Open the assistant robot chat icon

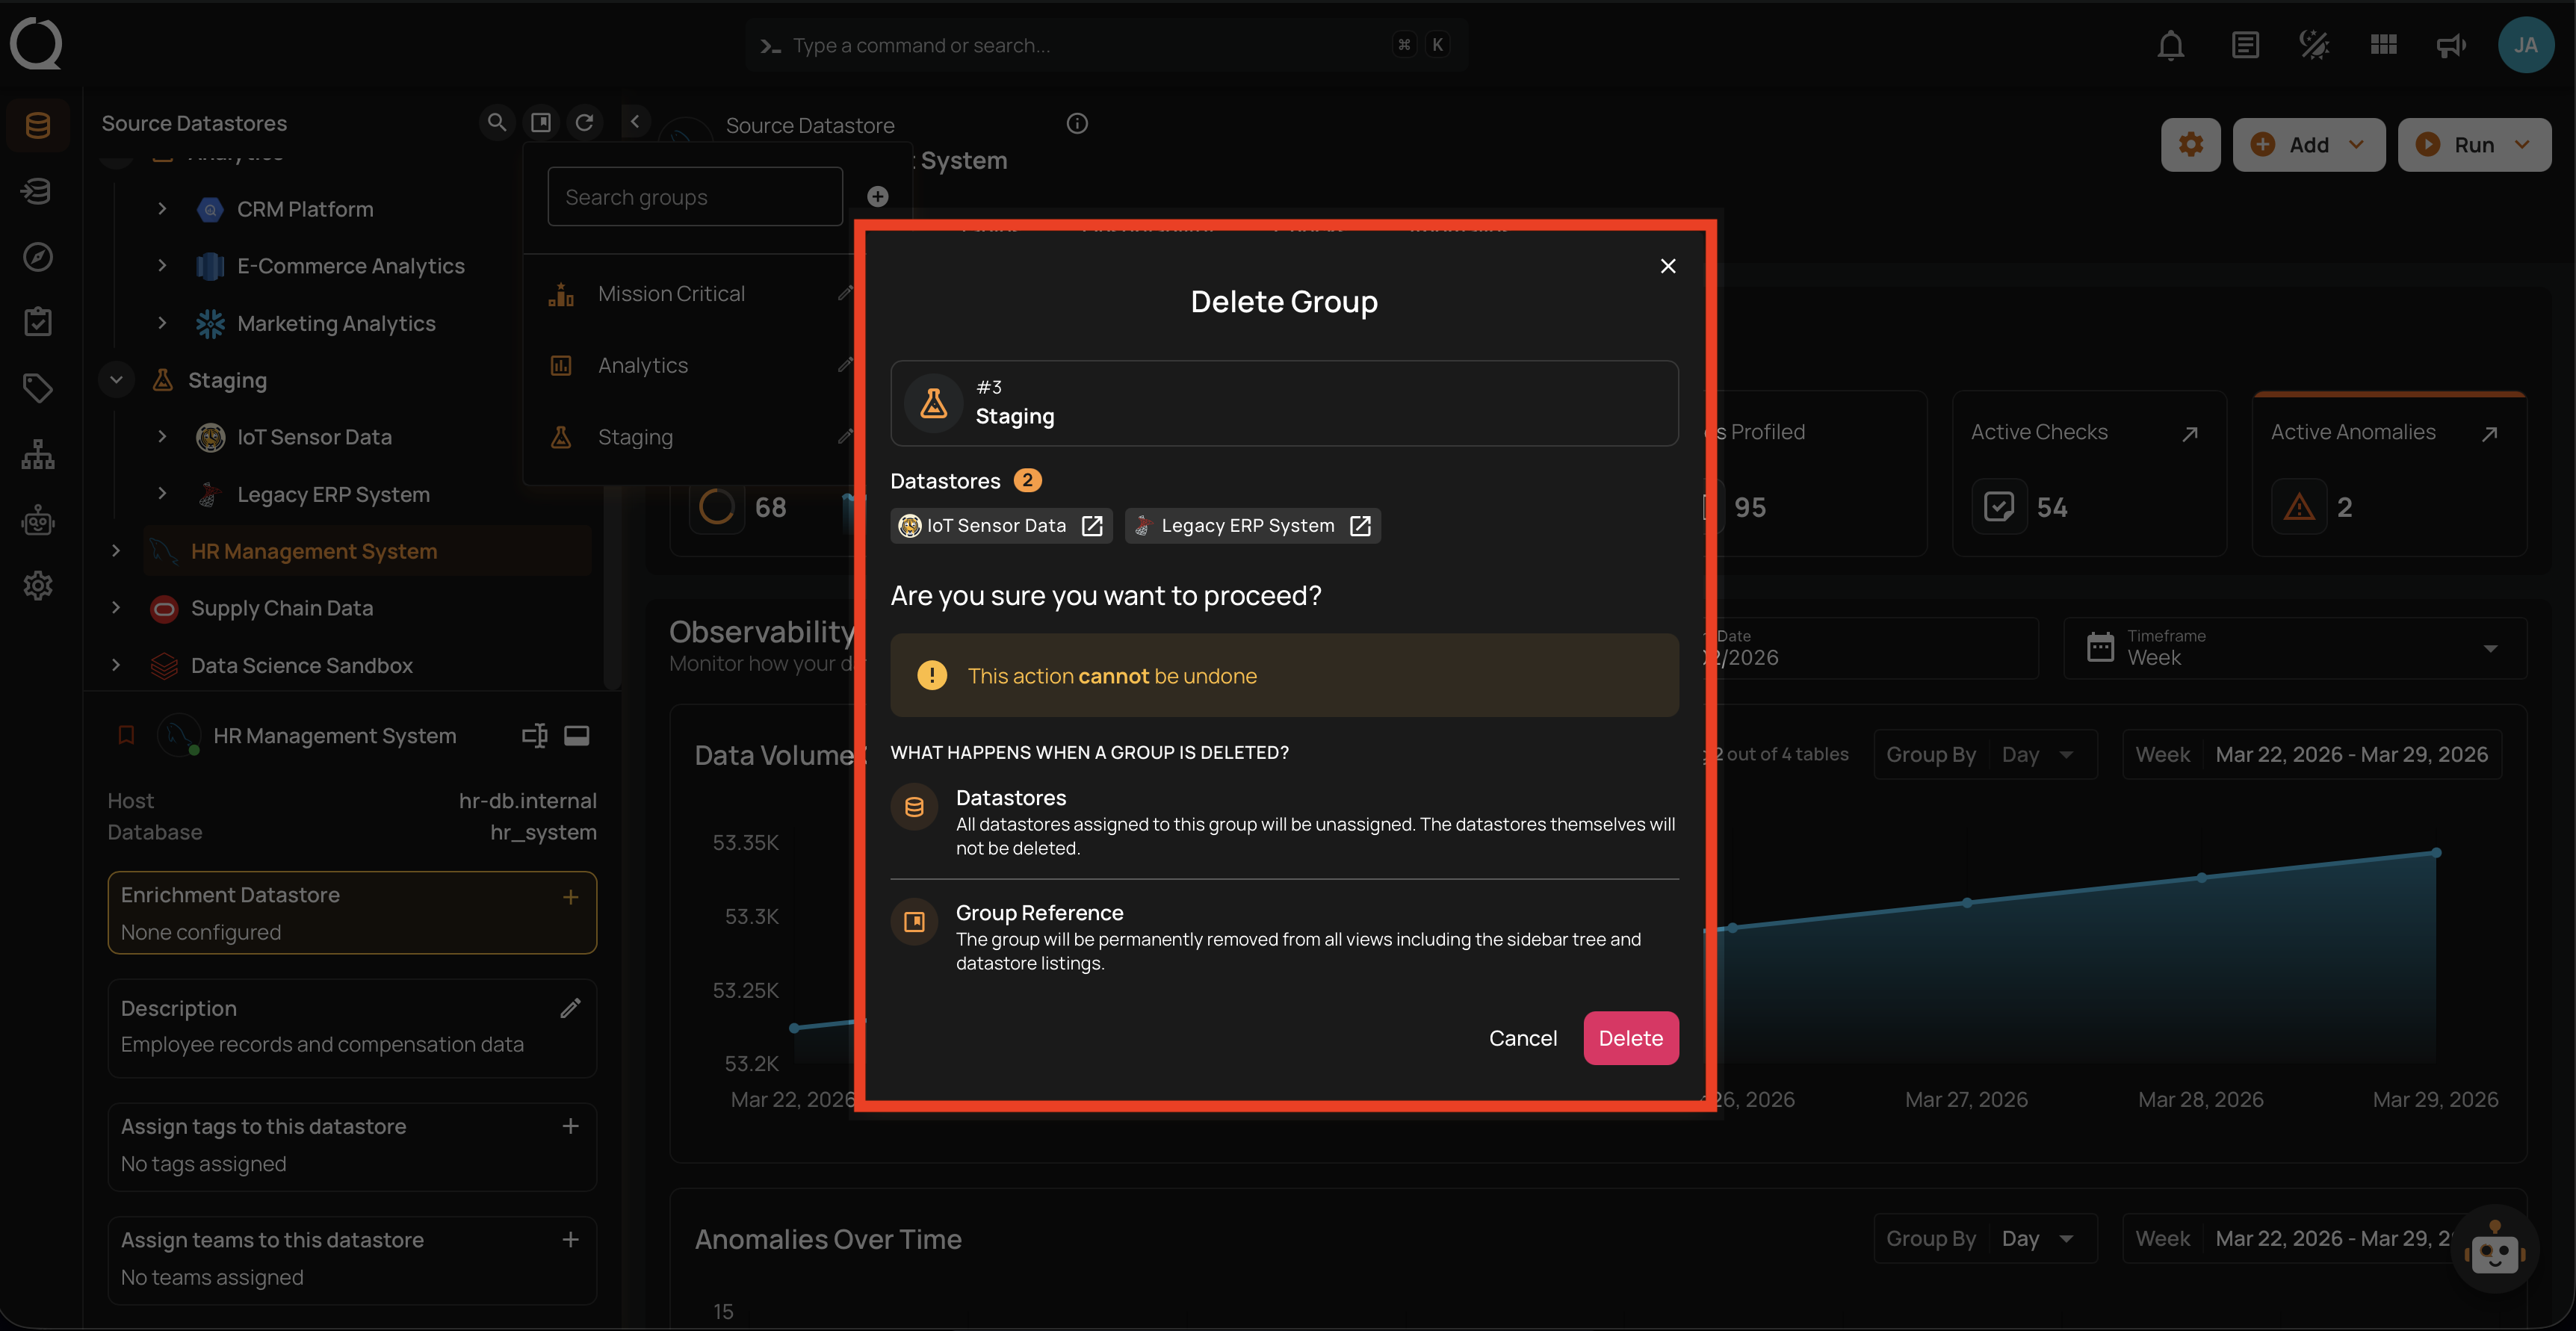click(2494, 1249)
